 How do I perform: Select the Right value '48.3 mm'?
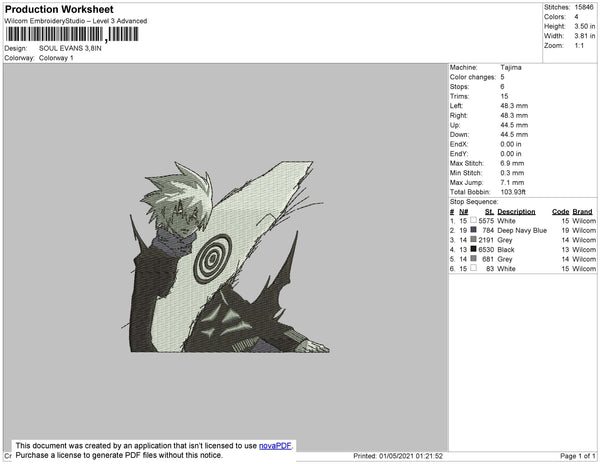[514, 116]
